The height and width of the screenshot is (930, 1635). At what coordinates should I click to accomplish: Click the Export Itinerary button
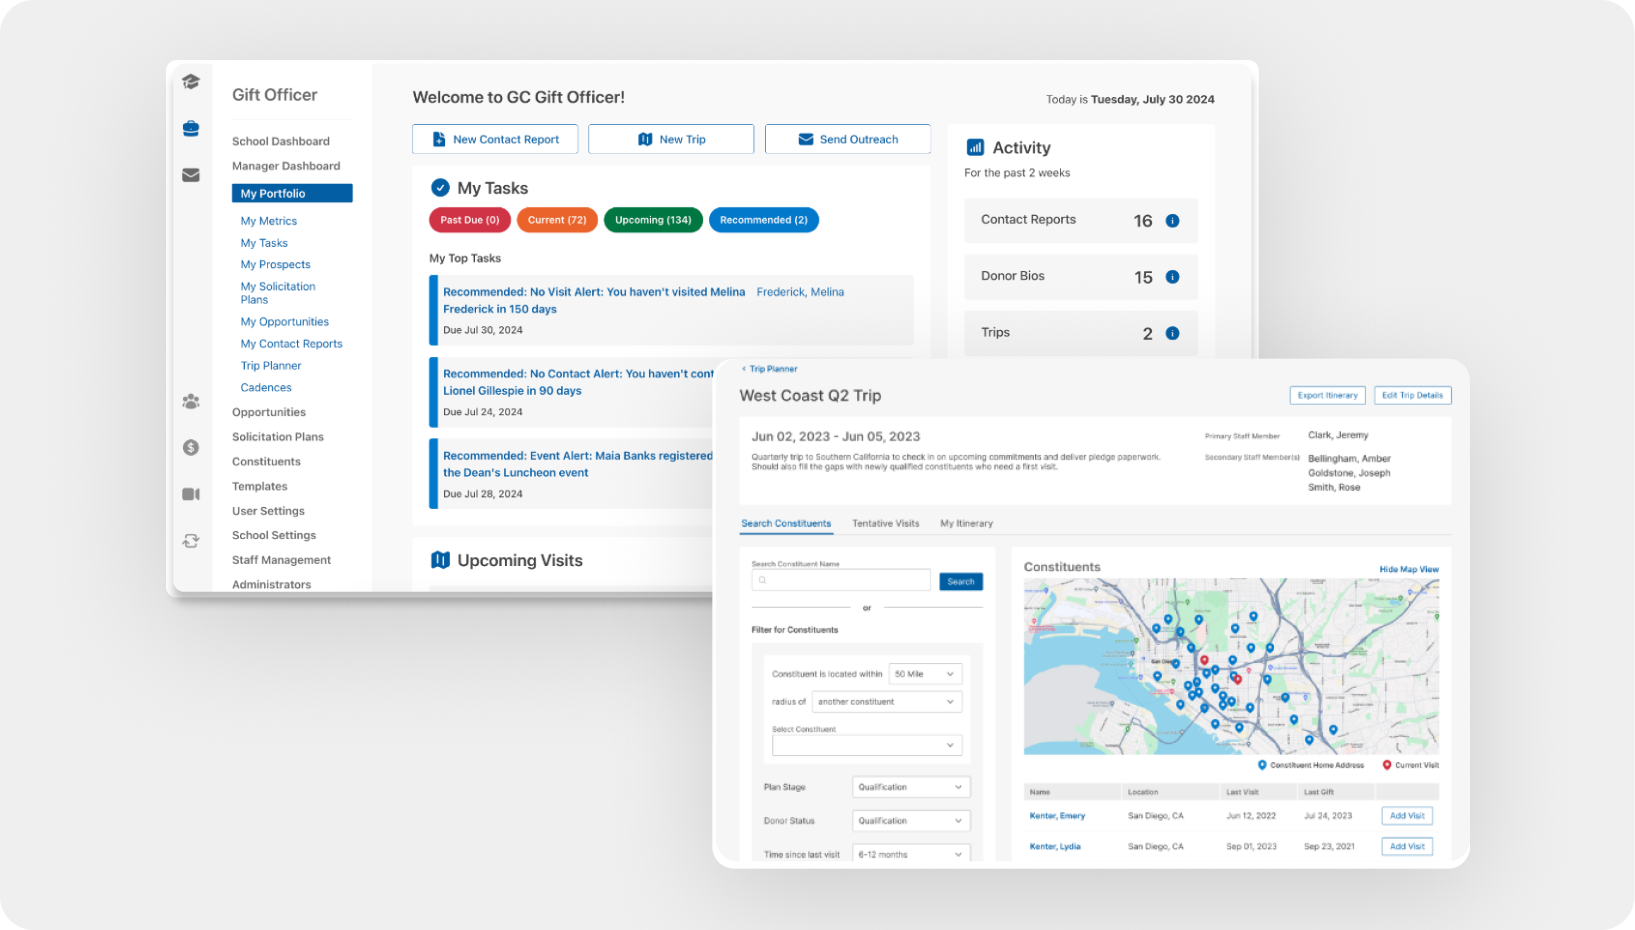(1327, 395)
